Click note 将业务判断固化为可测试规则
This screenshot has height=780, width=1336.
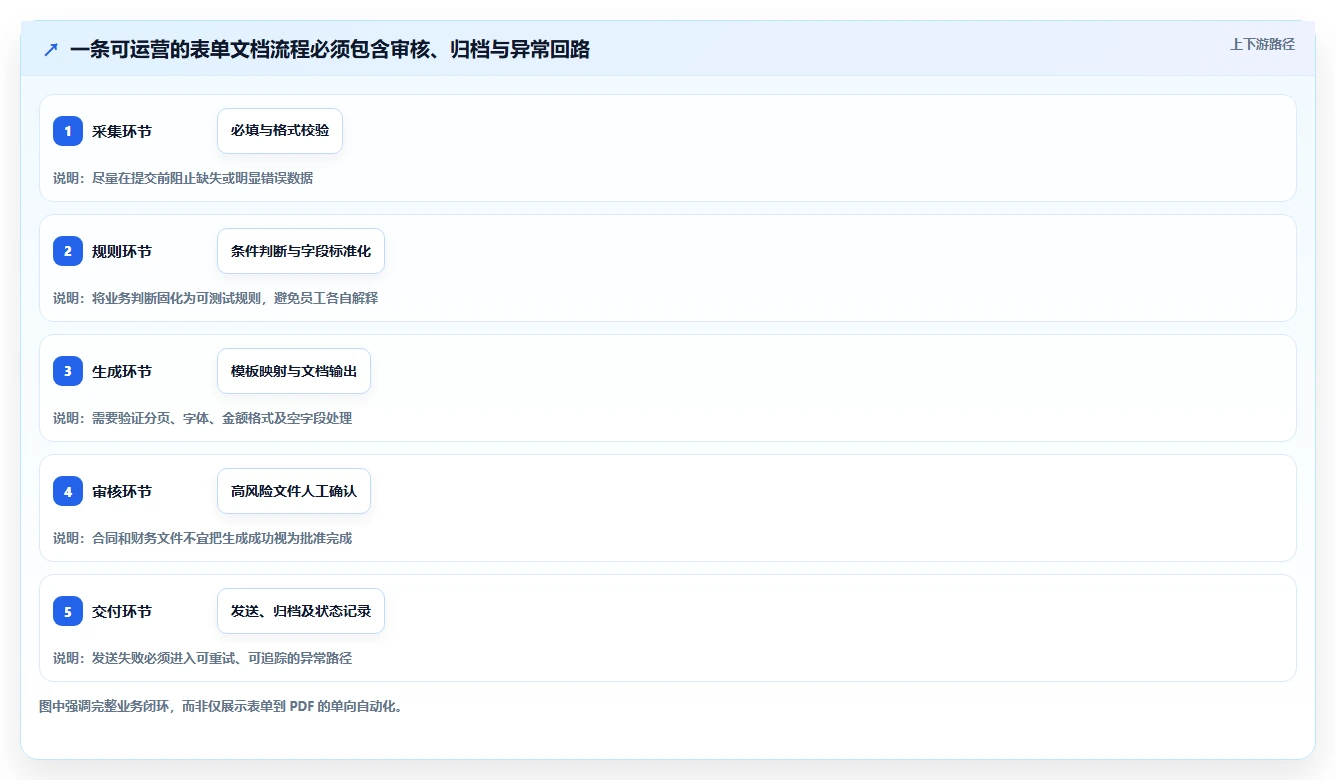tap(176, 298)
